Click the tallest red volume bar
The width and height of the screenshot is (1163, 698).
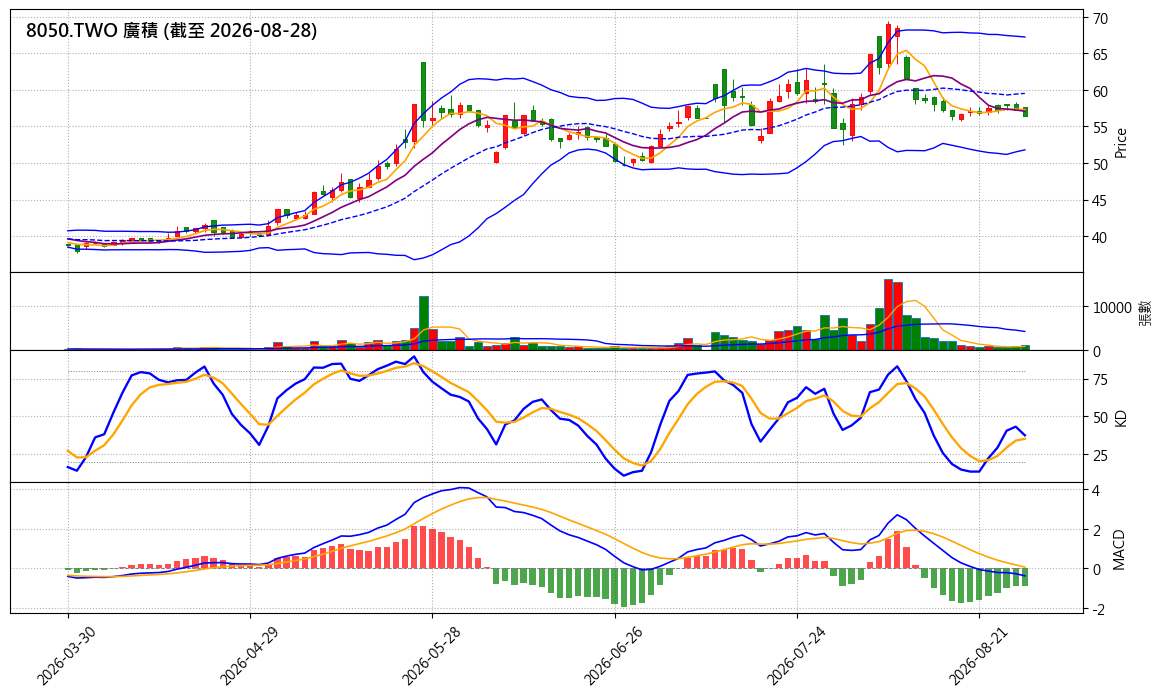(x=889, y=315)
